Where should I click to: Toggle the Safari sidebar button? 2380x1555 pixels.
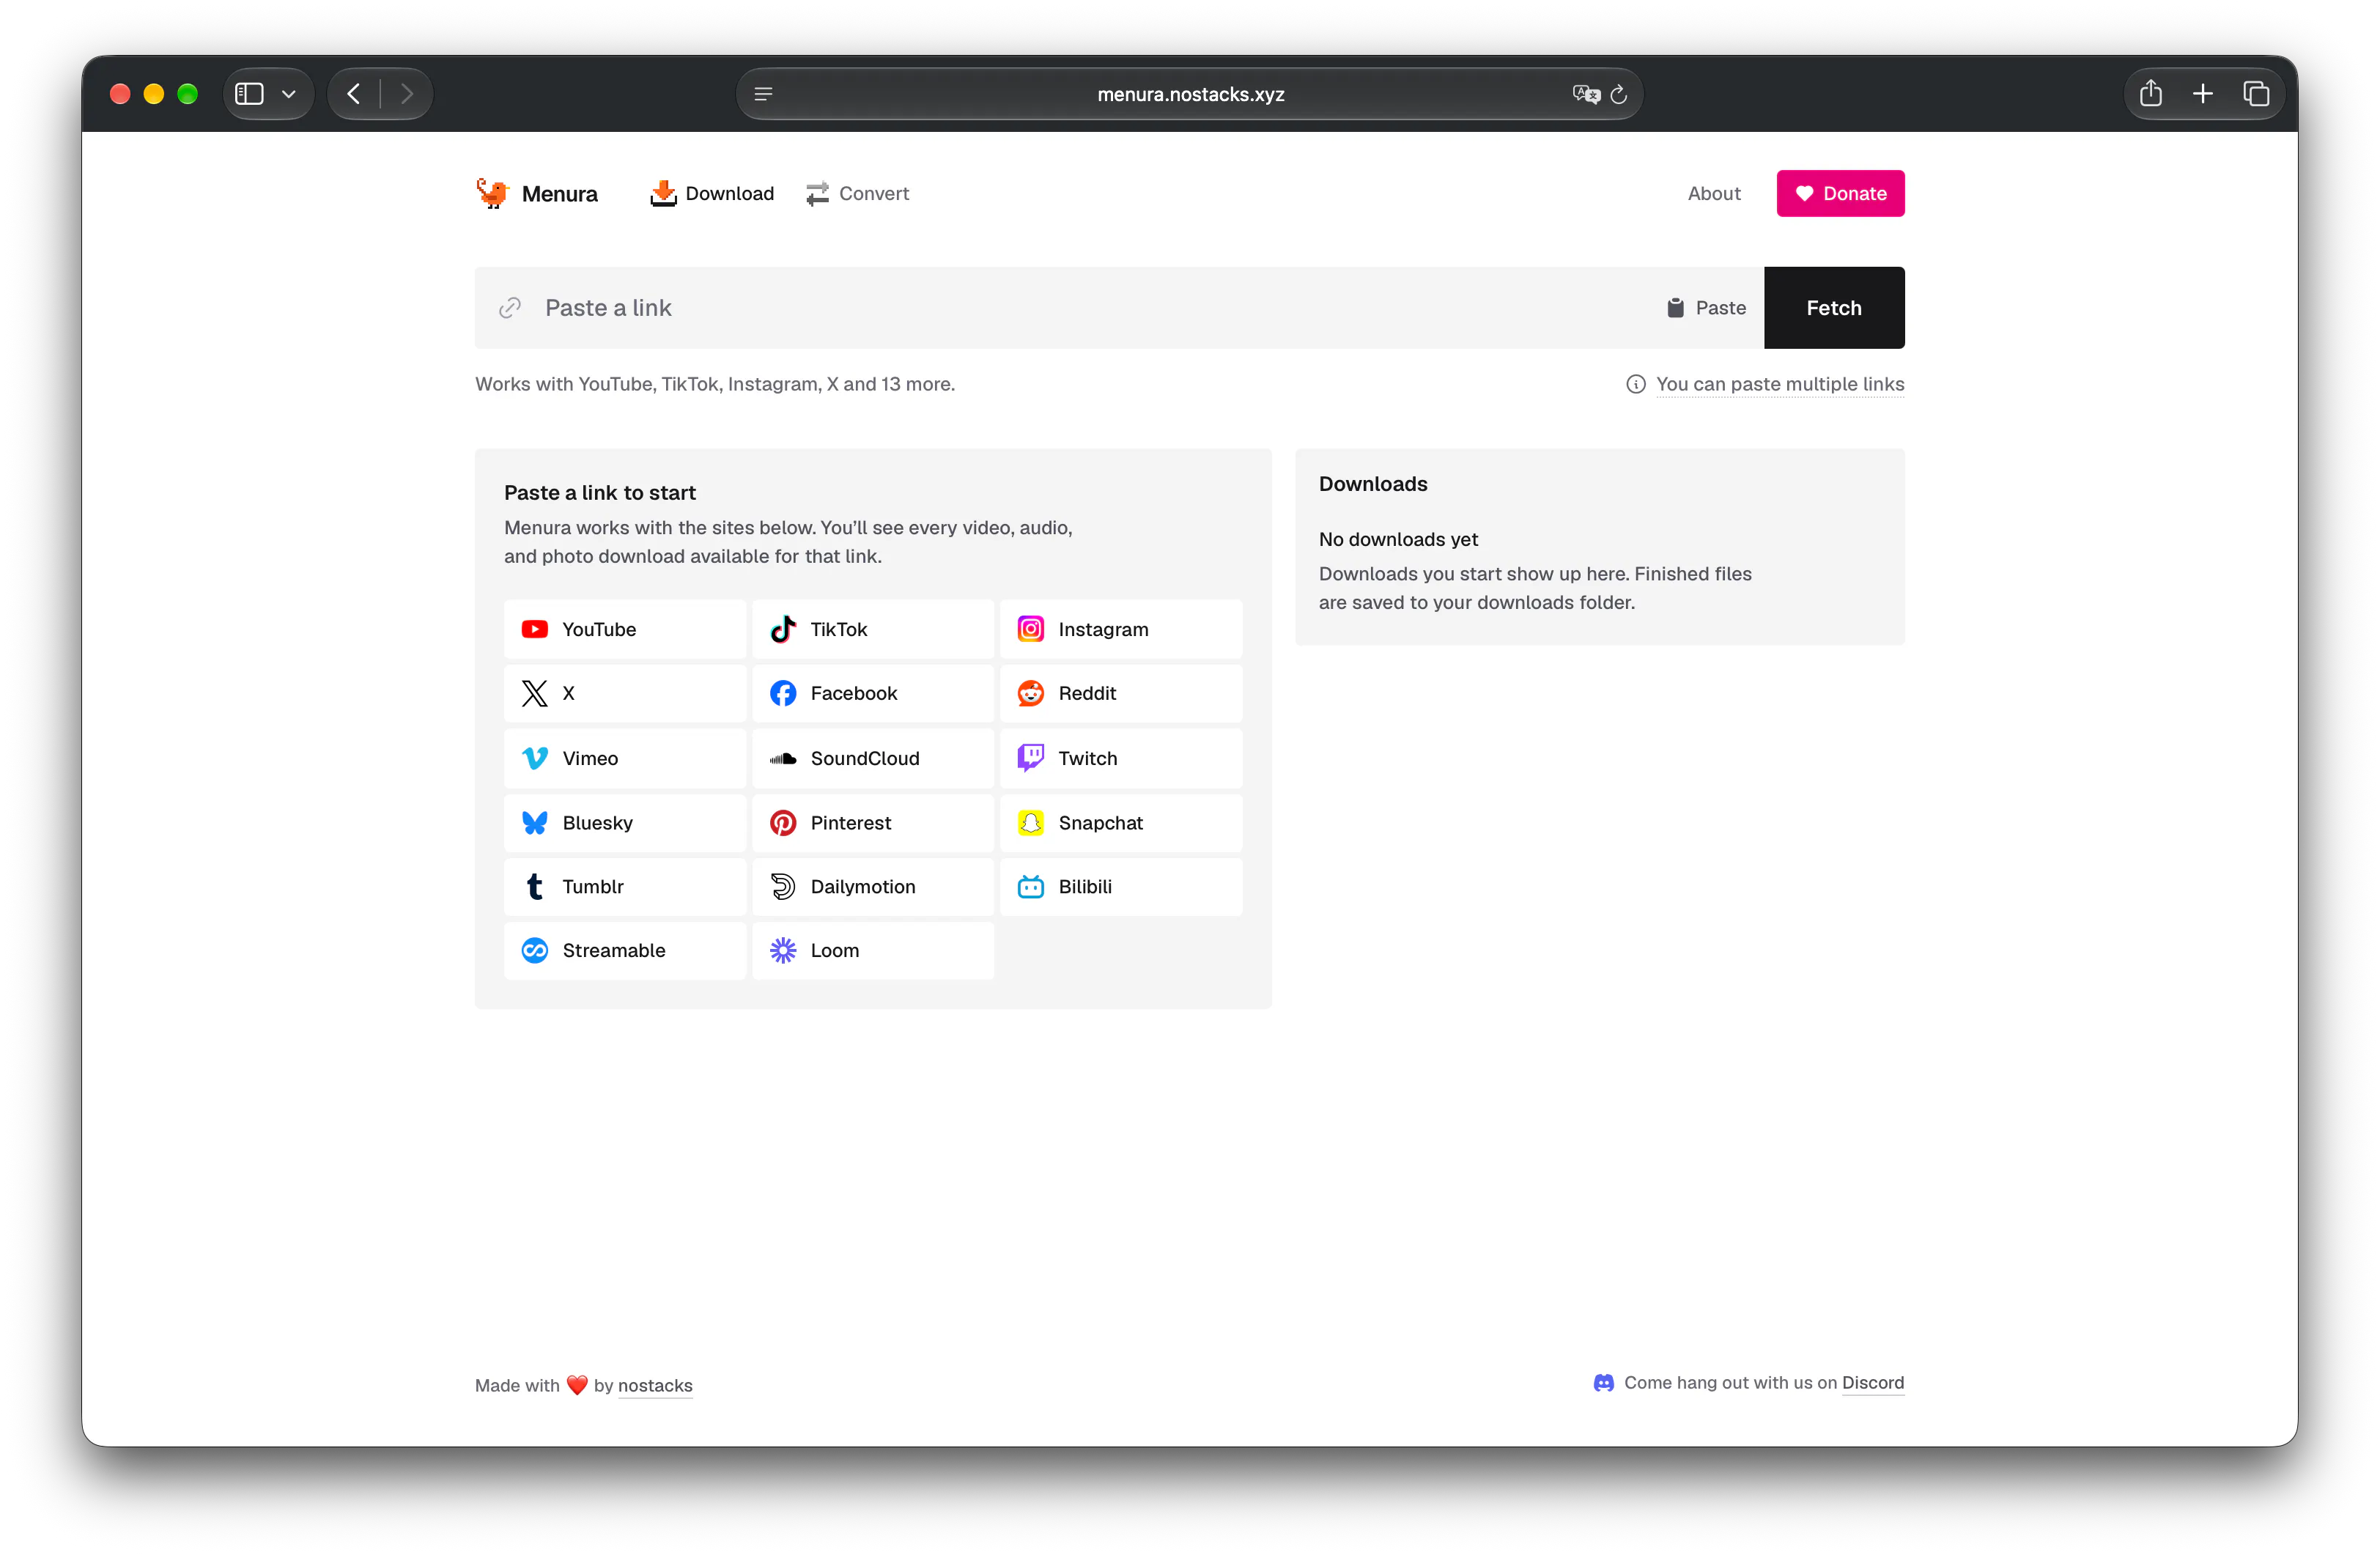pyautogui.click(x=249, y=94)
